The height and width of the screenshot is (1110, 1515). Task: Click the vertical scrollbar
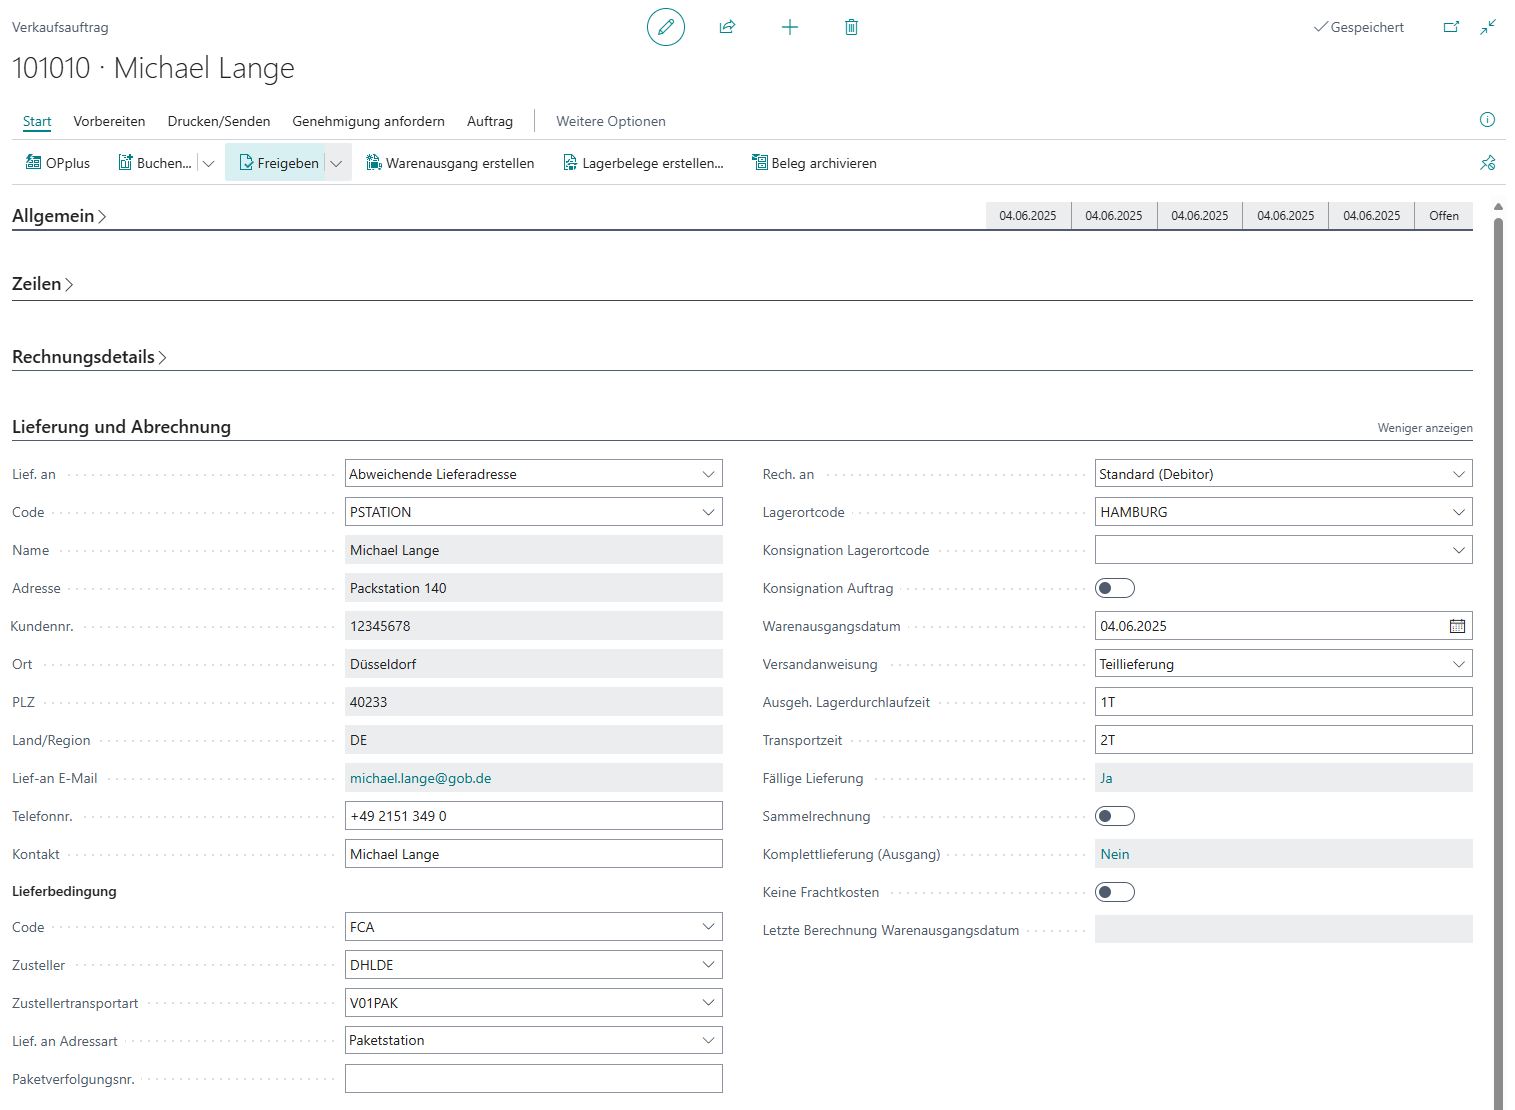(x=1498, y=600)
